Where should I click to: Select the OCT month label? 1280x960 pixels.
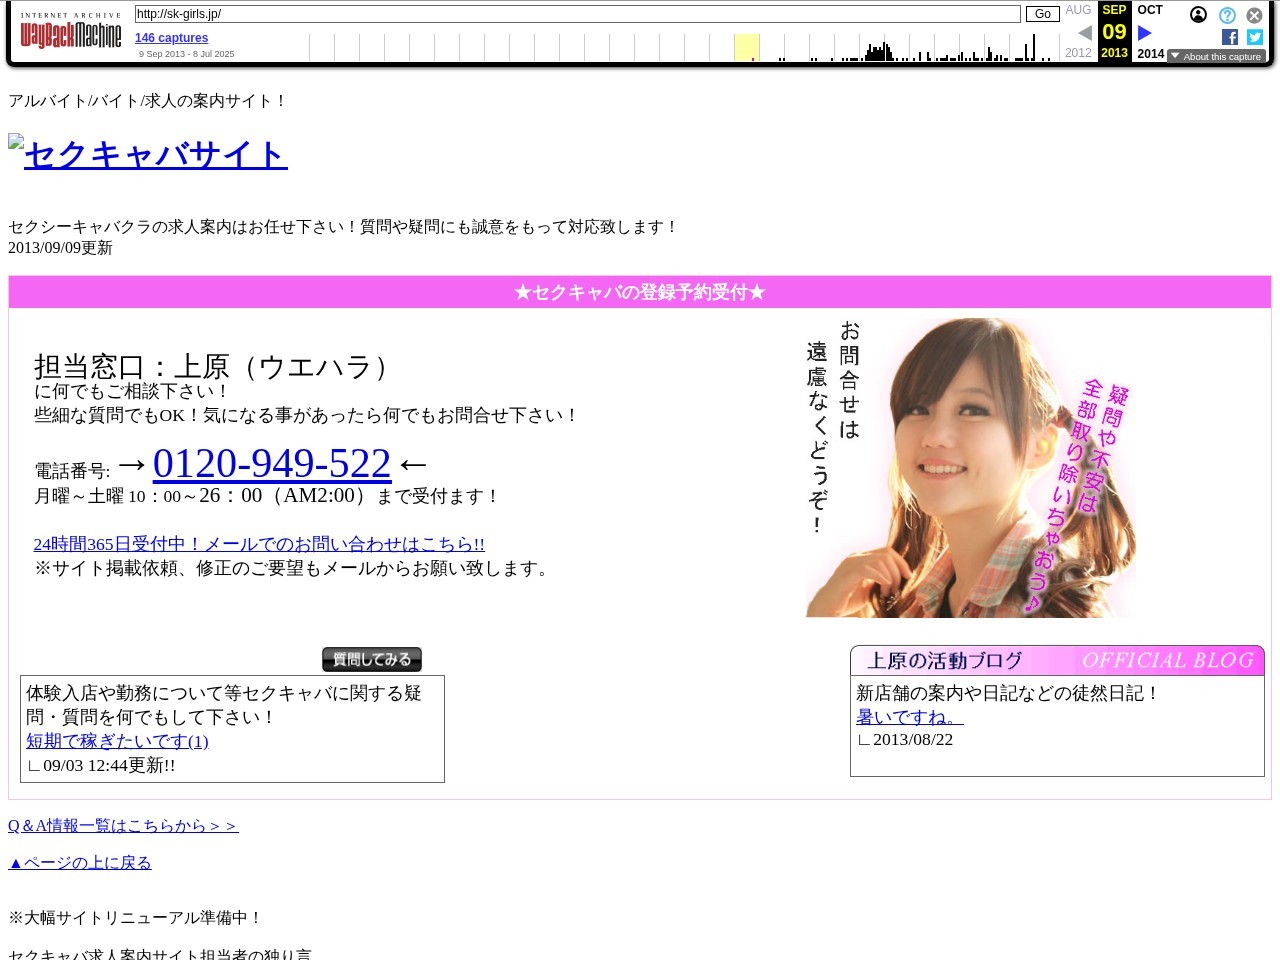point(1150,10)
